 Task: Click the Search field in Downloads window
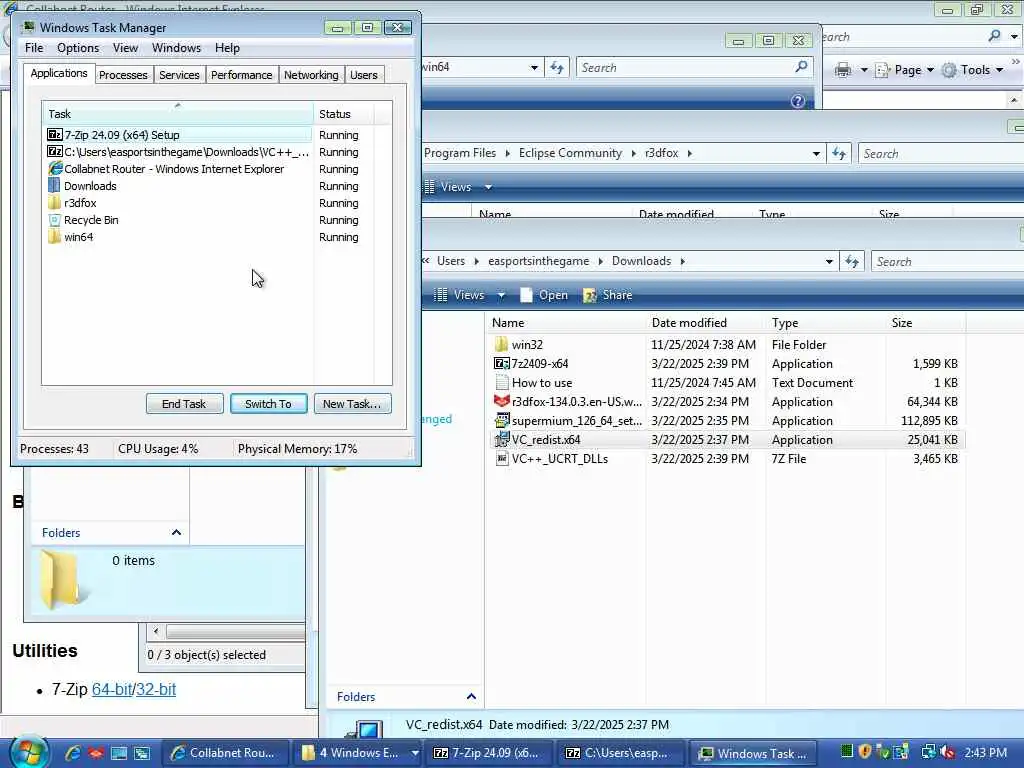(x=948, y=261)
